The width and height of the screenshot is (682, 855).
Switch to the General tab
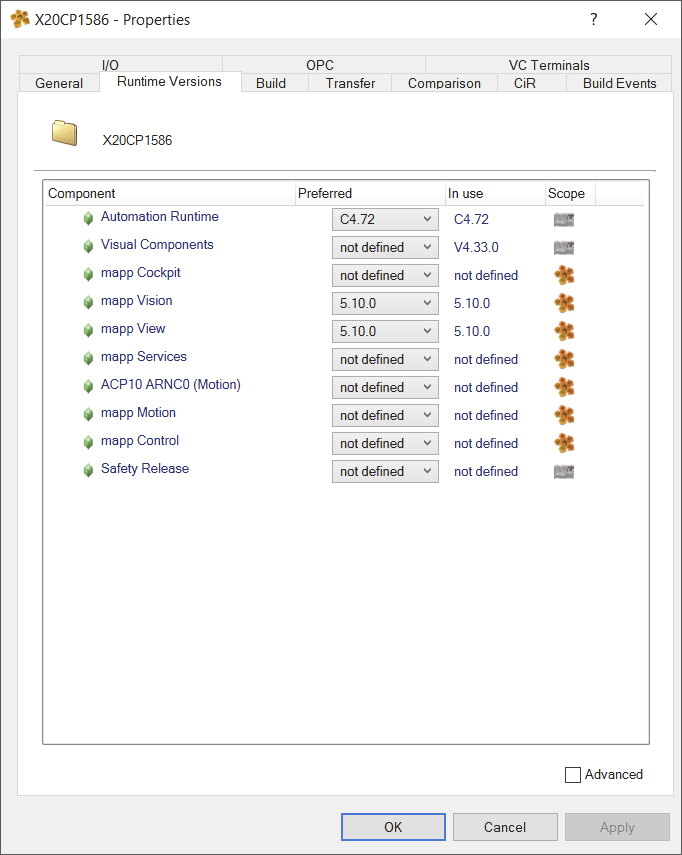click(x=59, y=83)
